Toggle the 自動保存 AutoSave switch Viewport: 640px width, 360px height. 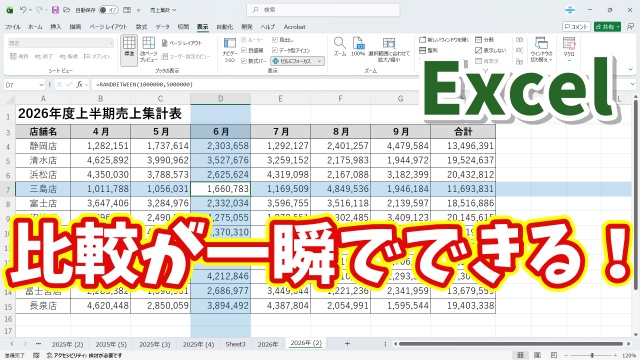tap(109, 10)
